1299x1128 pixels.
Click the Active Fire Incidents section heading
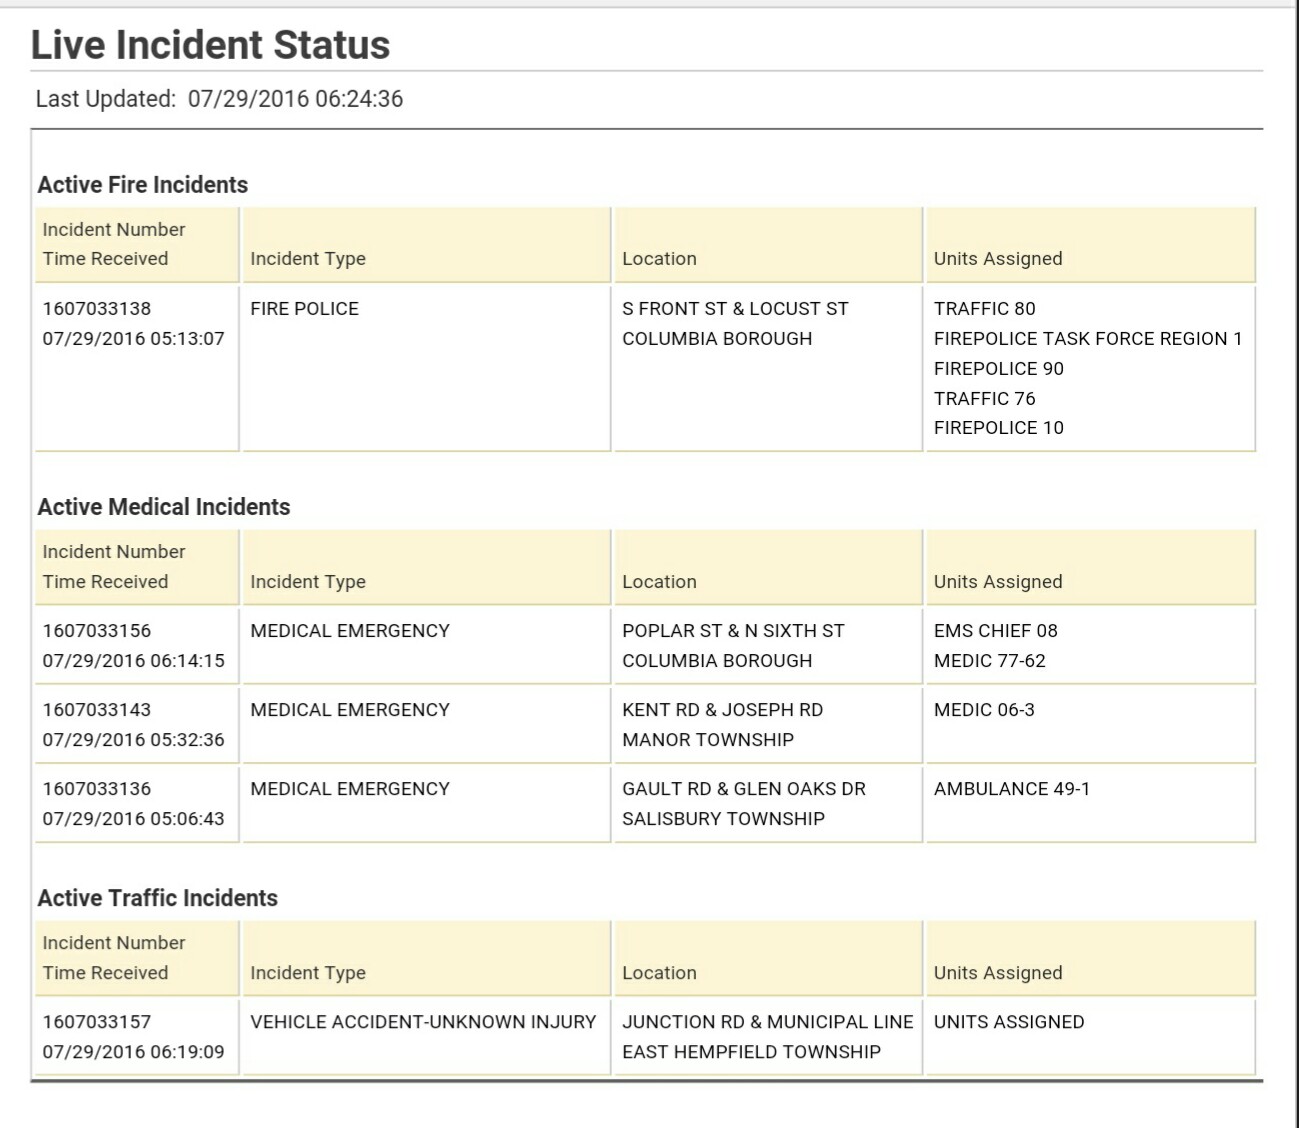tap(143, 185)
